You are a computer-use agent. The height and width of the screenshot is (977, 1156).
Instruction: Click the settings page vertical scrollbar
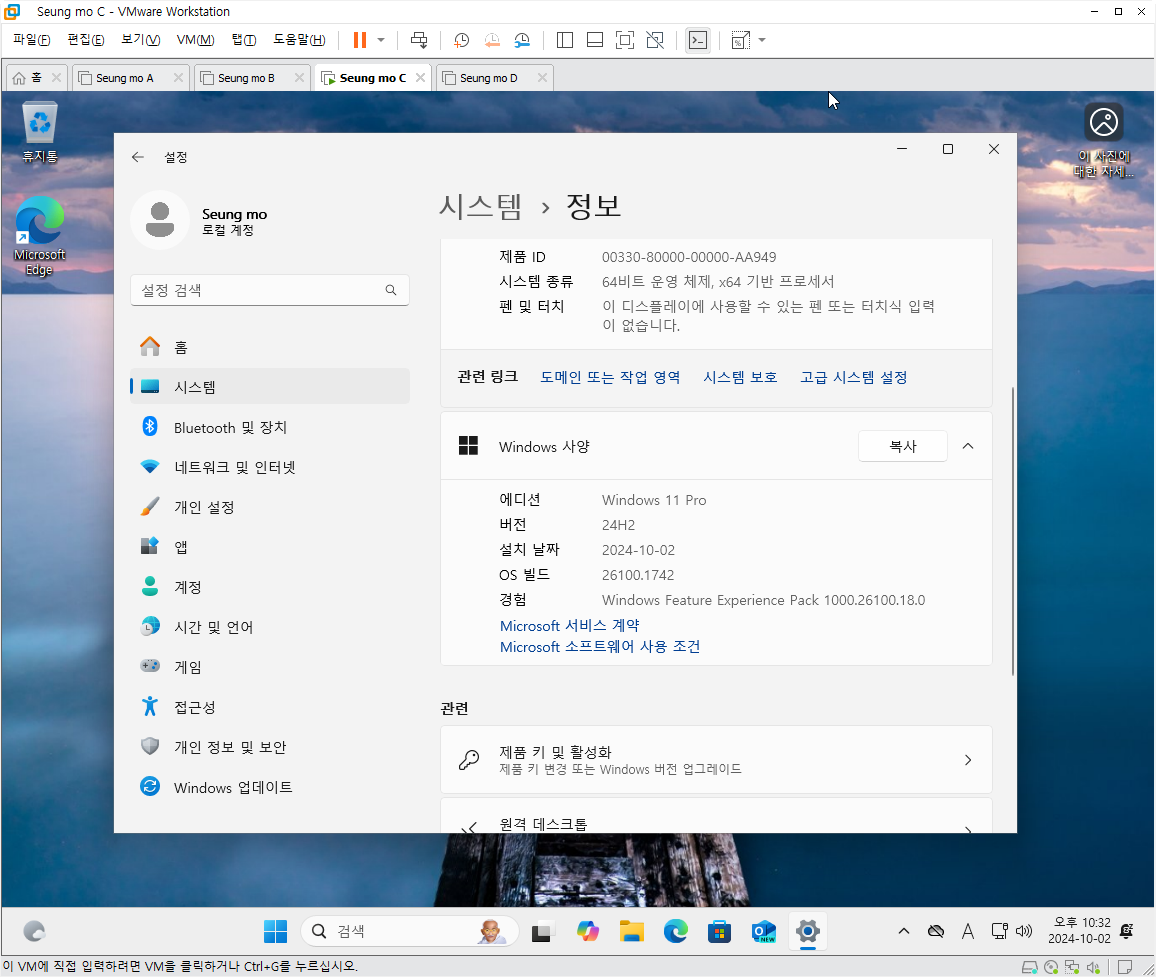pyautogui.click(x=1013, y=531)
